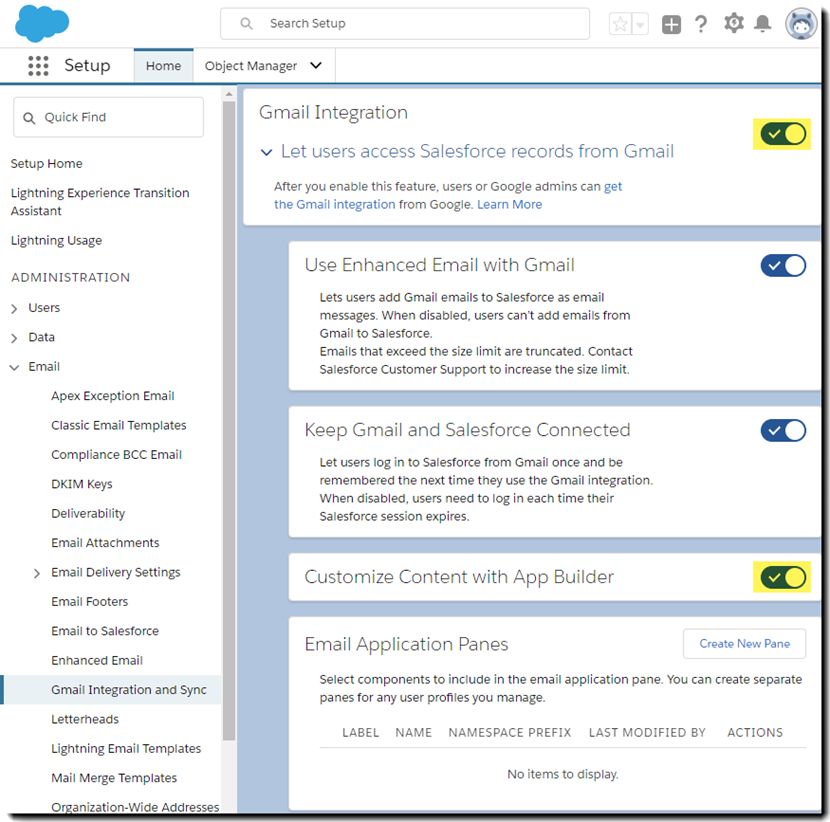830x822 pixels.
Task: Toggle Customize Content with App Builder
Action: tap(783, 577)
